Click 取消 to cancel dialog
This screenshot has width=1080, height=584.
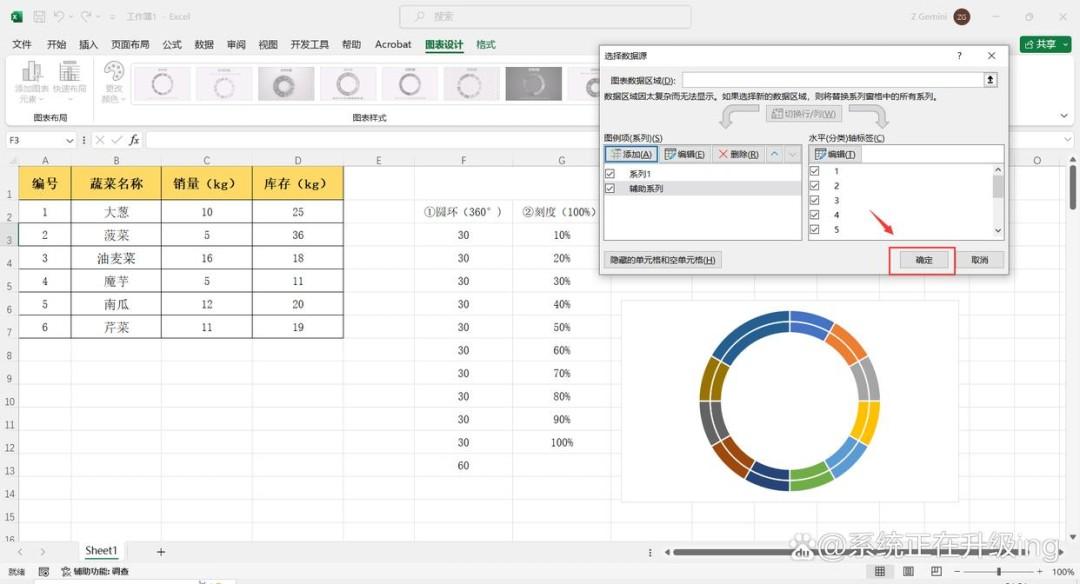point(979,260)
